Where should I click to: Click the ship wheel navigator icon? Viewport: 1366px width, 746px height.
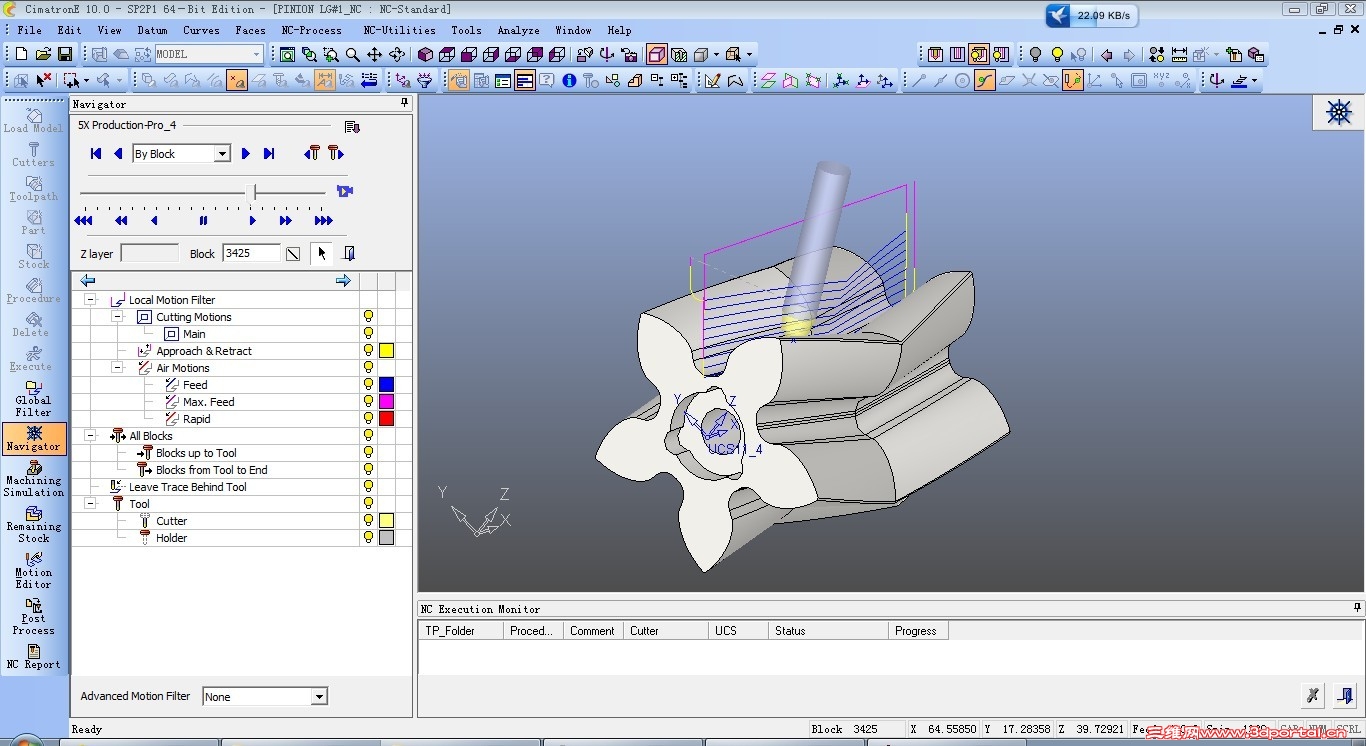click(x=1339, y=112)
